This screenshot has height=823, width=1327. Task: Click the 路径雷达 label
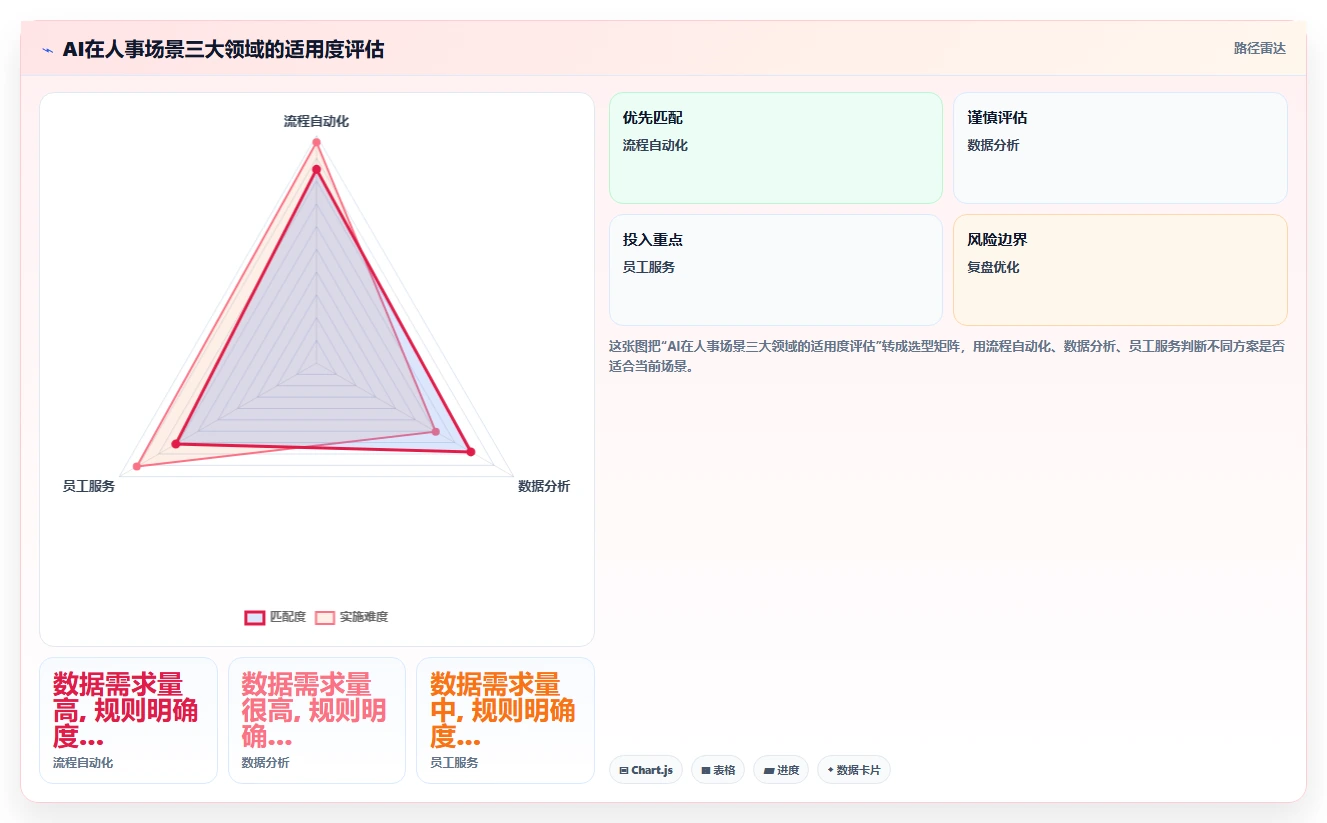(x=1260, y=48)
